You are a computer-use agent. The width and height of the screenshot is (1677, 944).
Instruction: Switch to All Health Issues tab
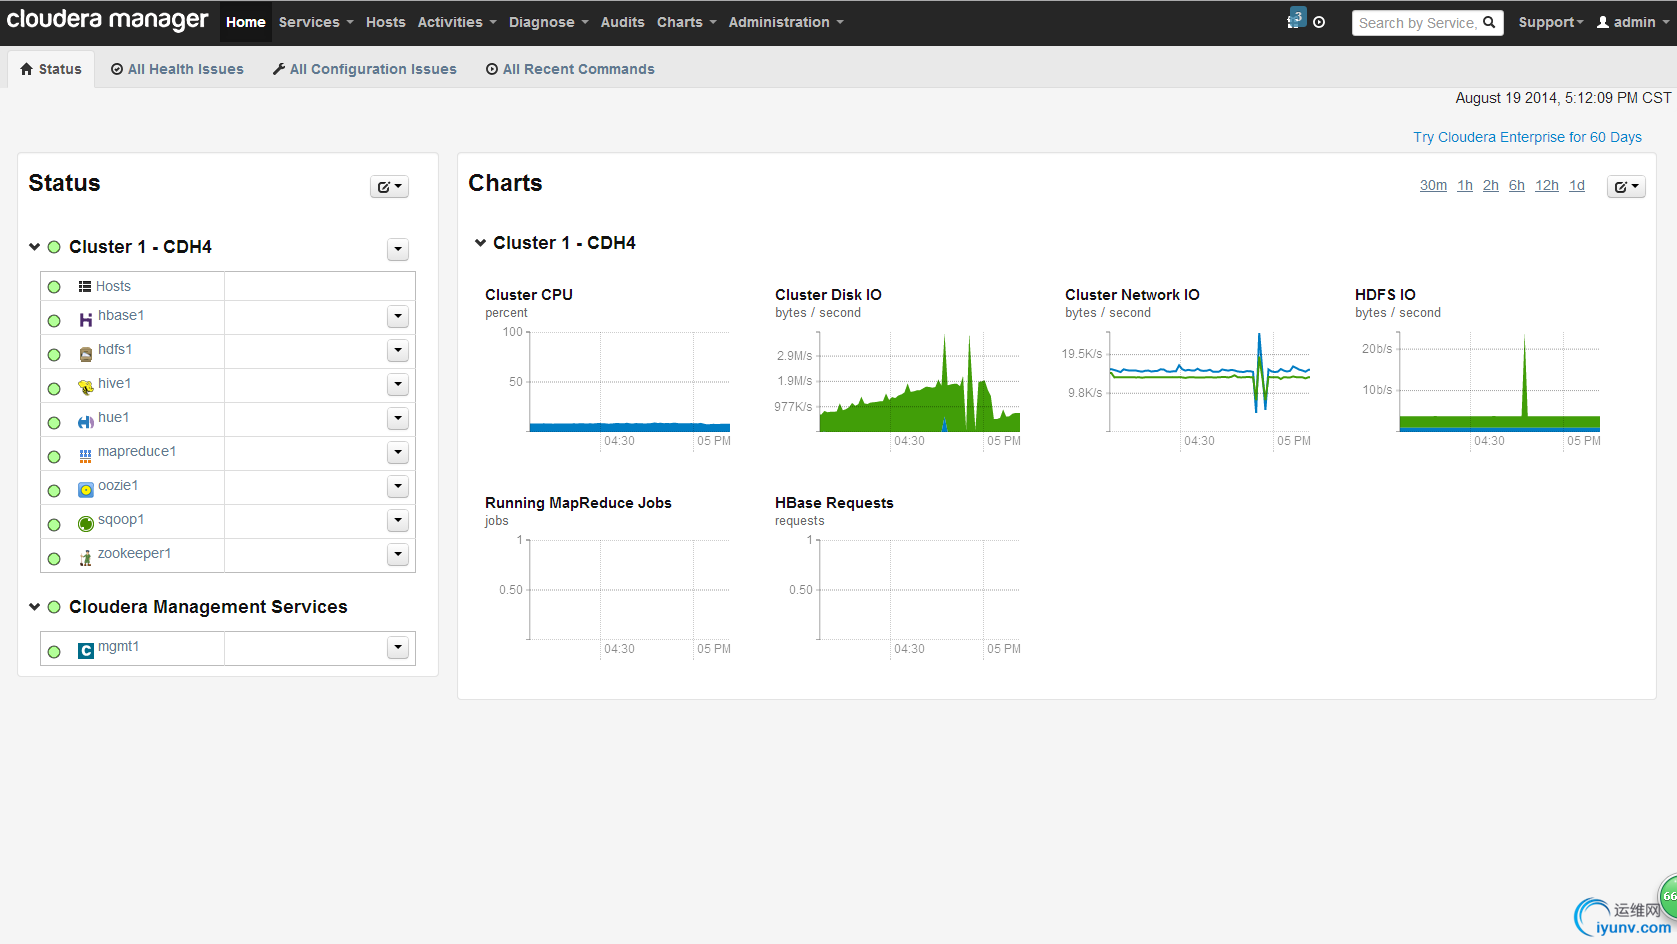[x=177, y=69]
